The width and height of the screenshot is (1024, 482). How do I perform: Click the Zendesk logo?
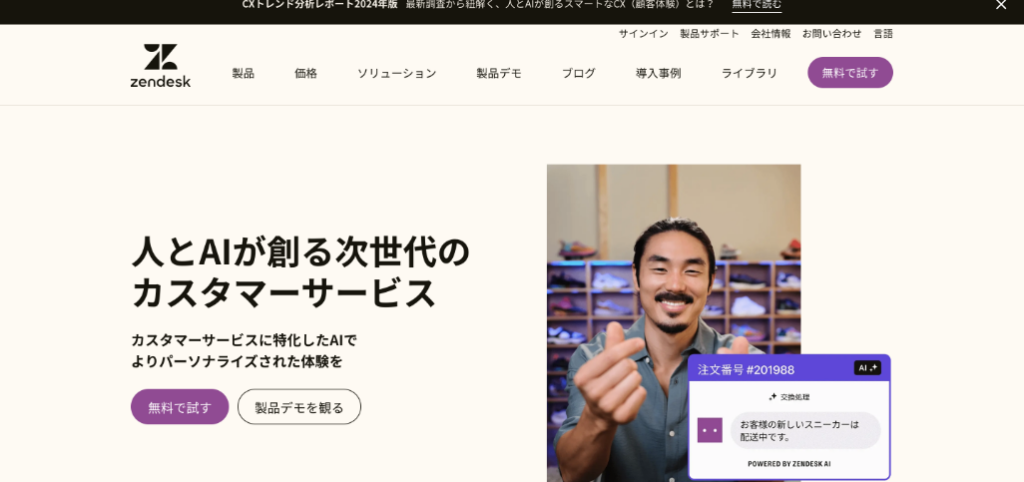click(x=161, y=66)
